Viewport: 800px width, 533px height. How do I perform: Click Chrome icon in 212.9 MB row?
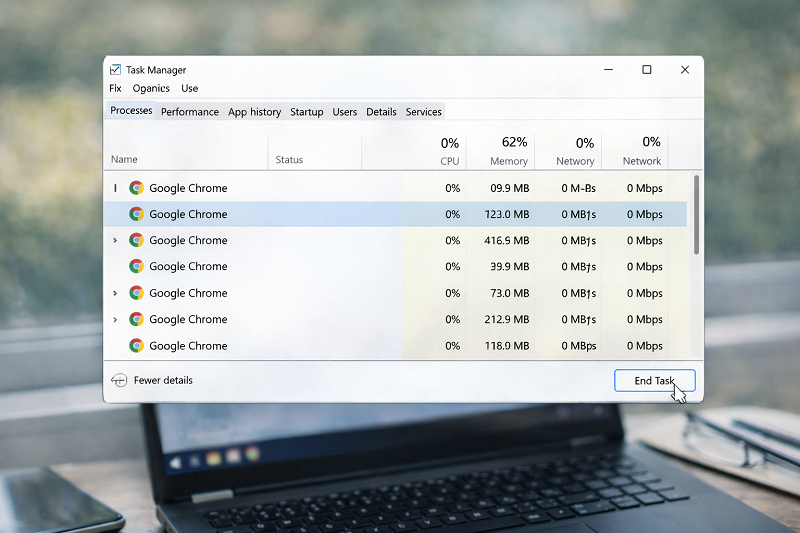tap(136, 319)
